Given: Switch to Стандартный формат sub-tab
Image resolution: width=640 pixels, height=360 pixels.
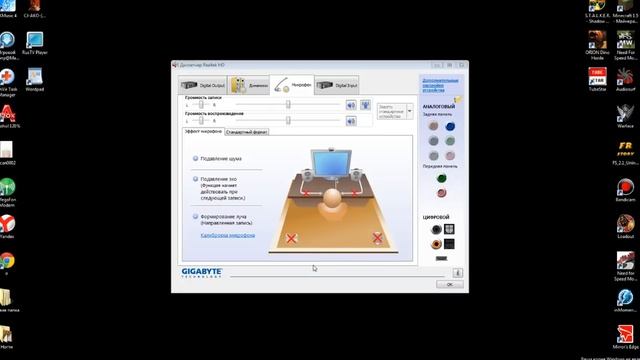Looking at the screenshot, I should pyautogui.click(x=247, y=132).
